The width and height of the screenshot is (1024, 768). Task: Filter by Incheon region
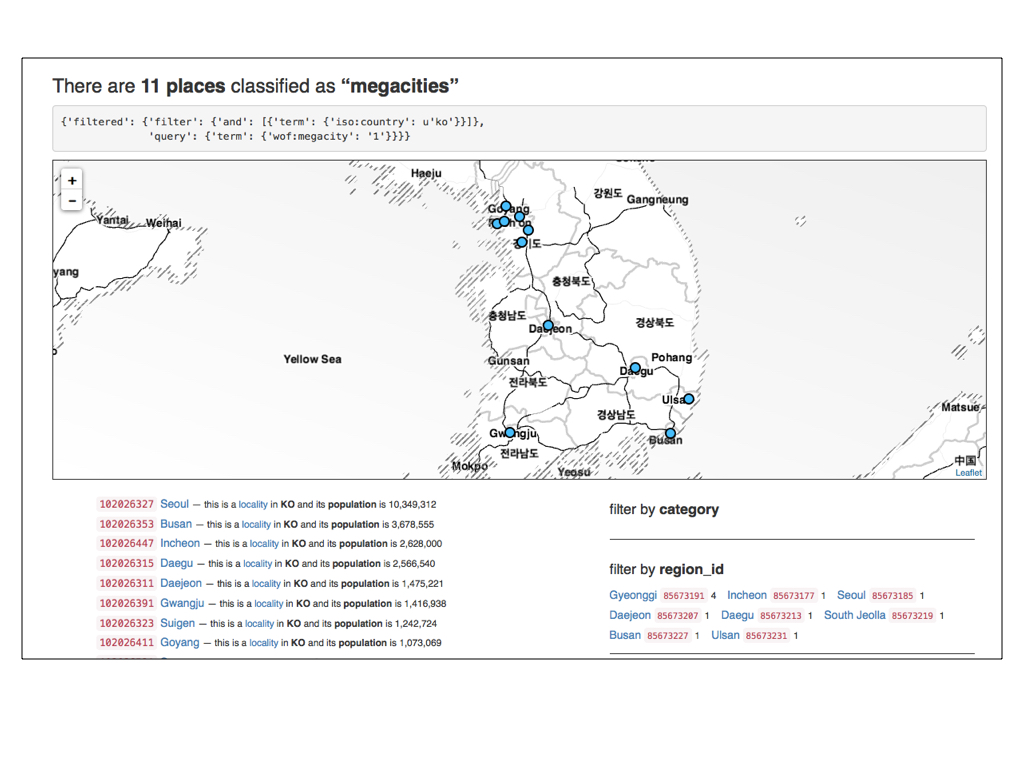(x=746, y=595)
